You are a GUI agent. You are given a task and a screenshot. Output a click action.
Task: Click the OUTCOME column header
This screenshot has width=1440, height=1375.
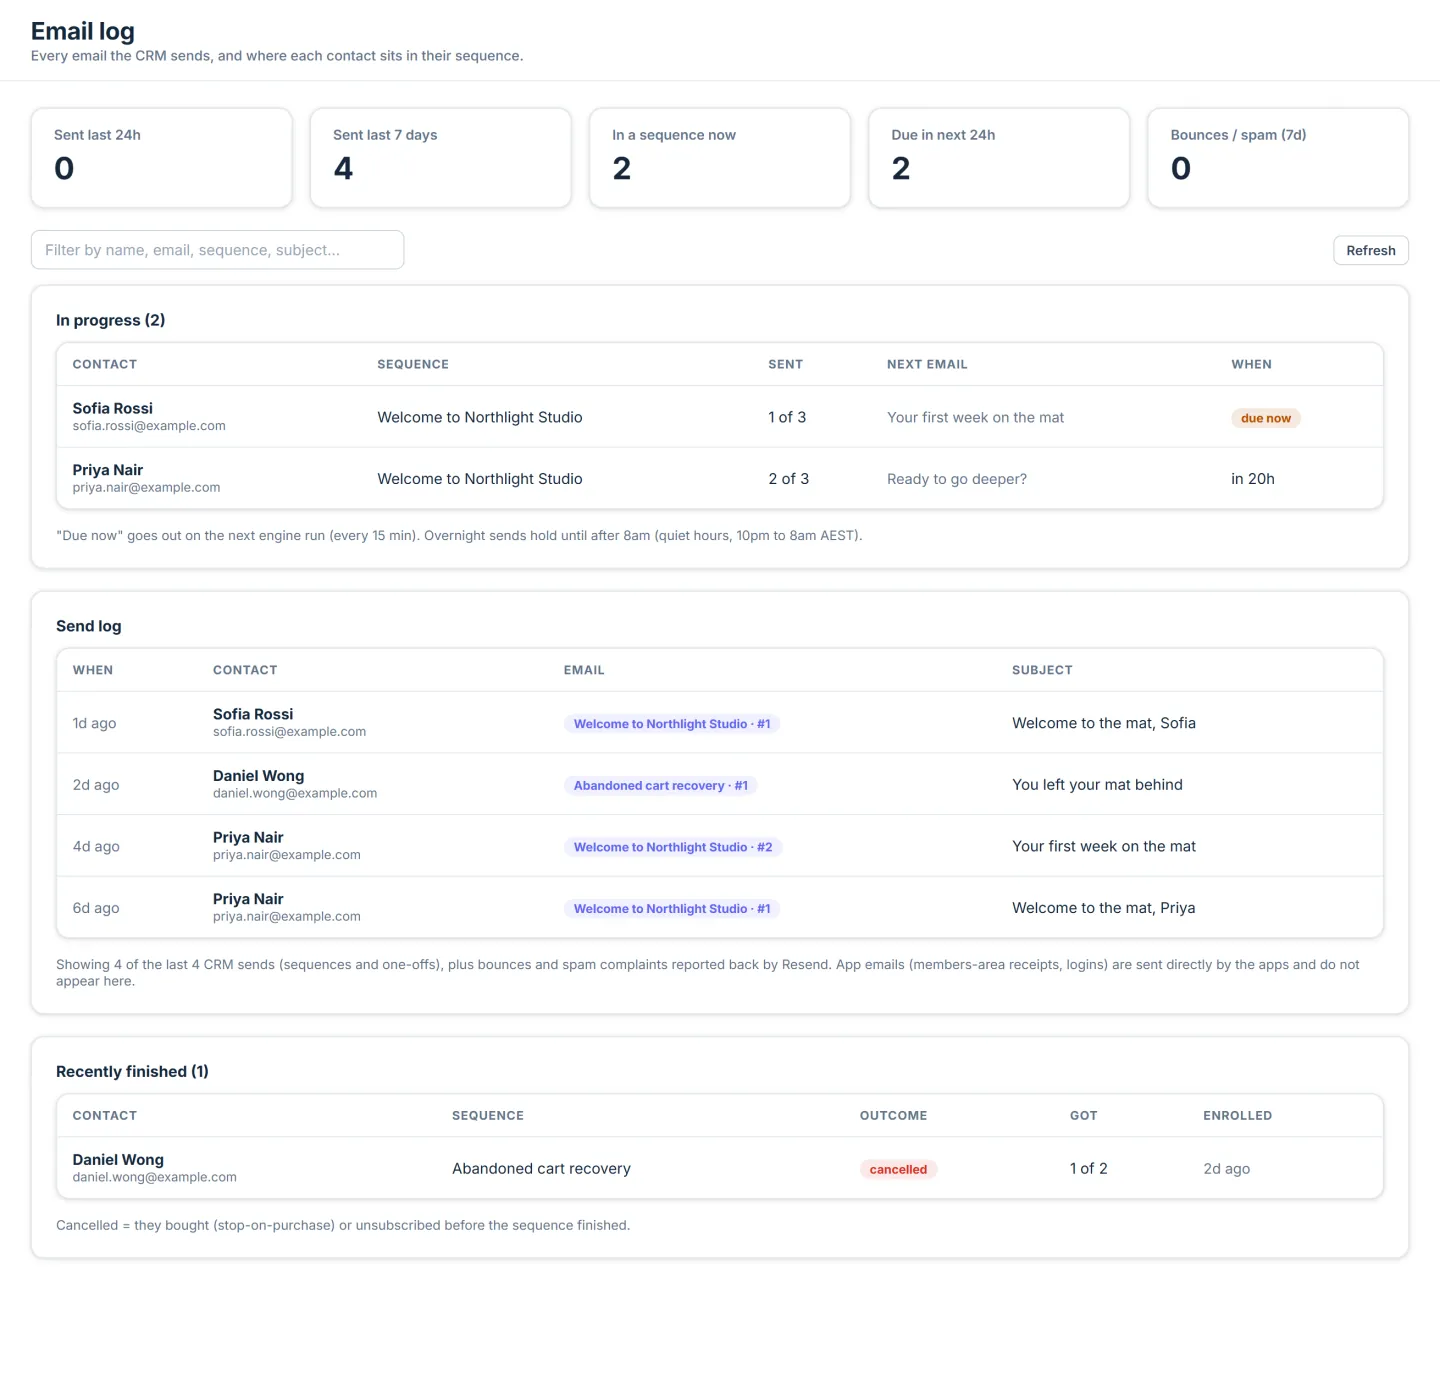893,1115
